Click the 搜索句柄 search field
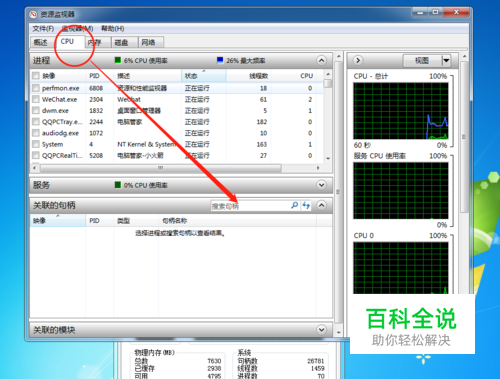The image size is (500, 379). pos(250,206)
